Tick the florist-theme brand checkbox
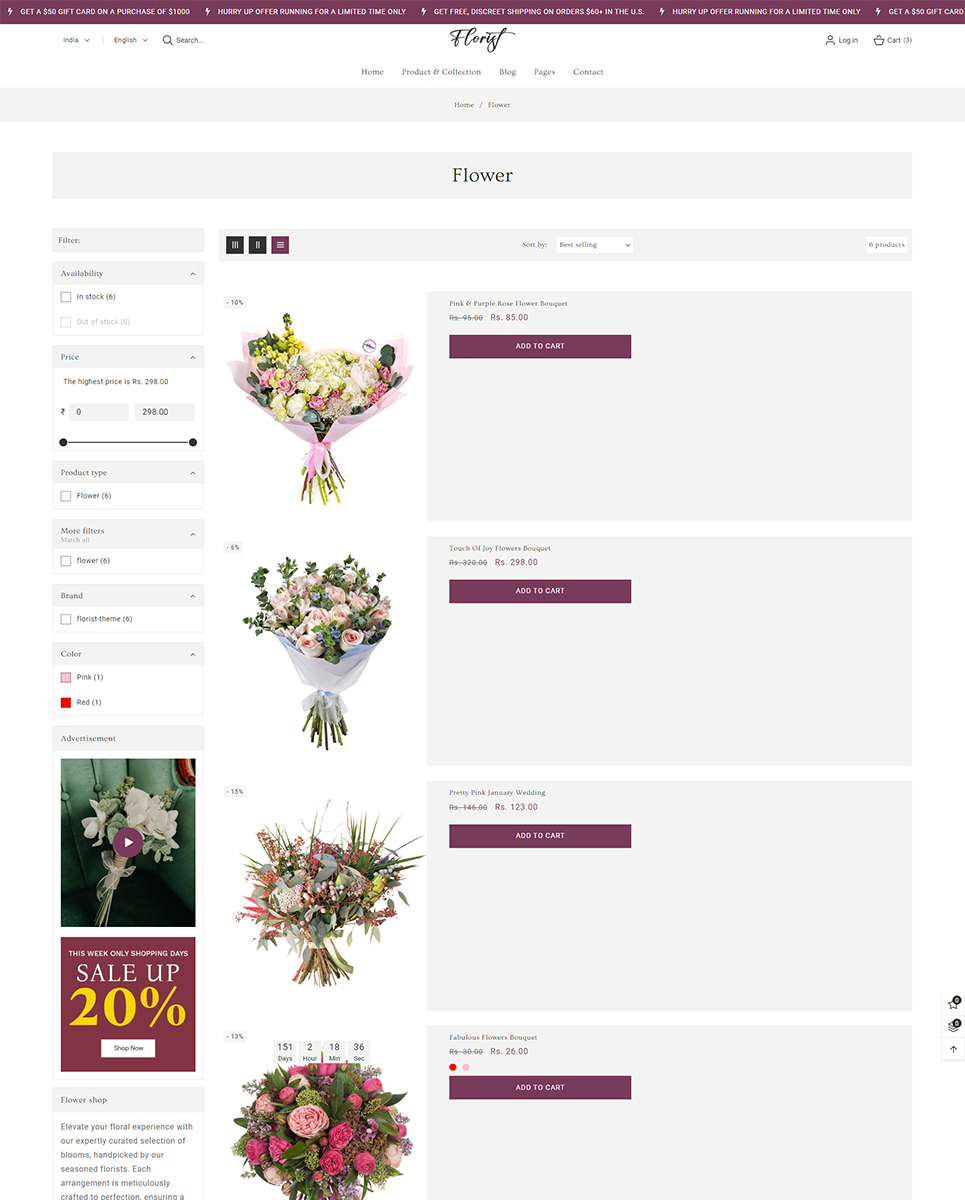 [x=66, y=619]
